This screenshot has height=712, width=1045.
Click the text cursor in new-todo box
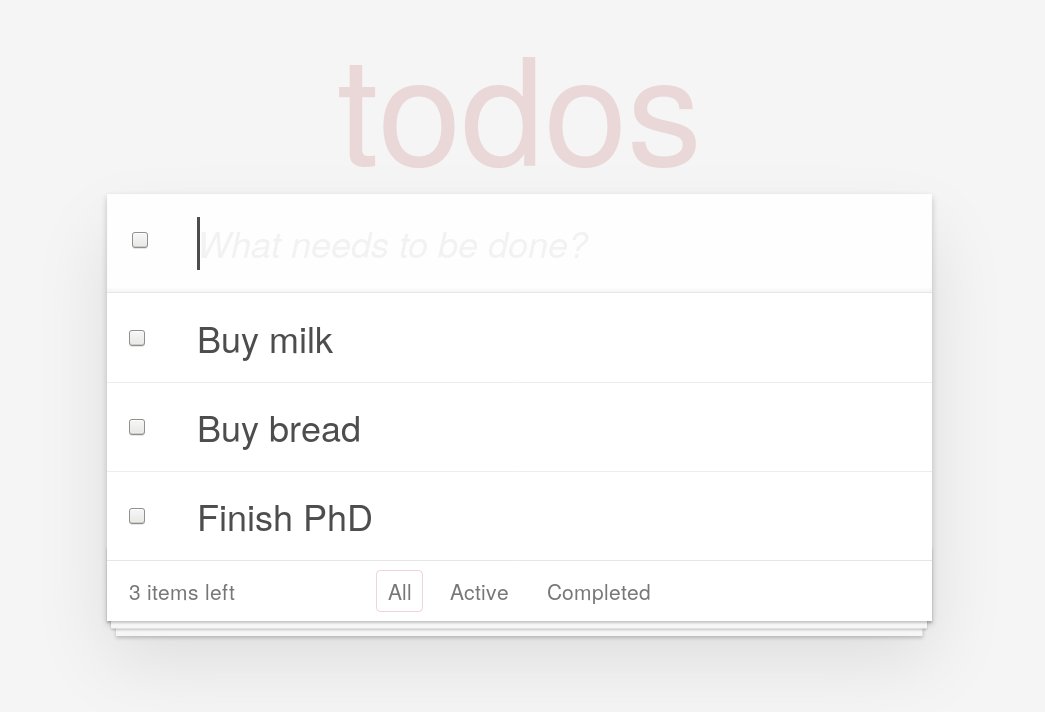pyautogui.click(x=198, y=243)
